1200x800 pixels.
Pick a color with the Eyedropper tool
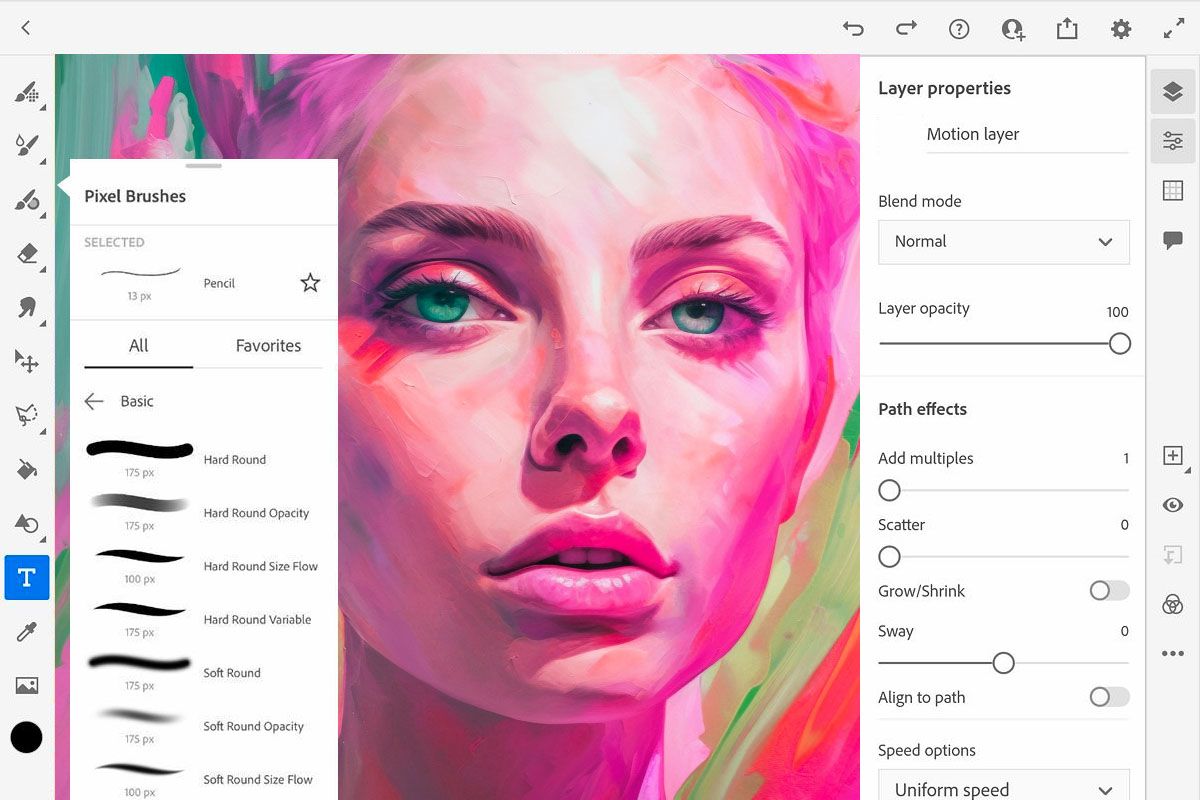[x=26, y=631]
